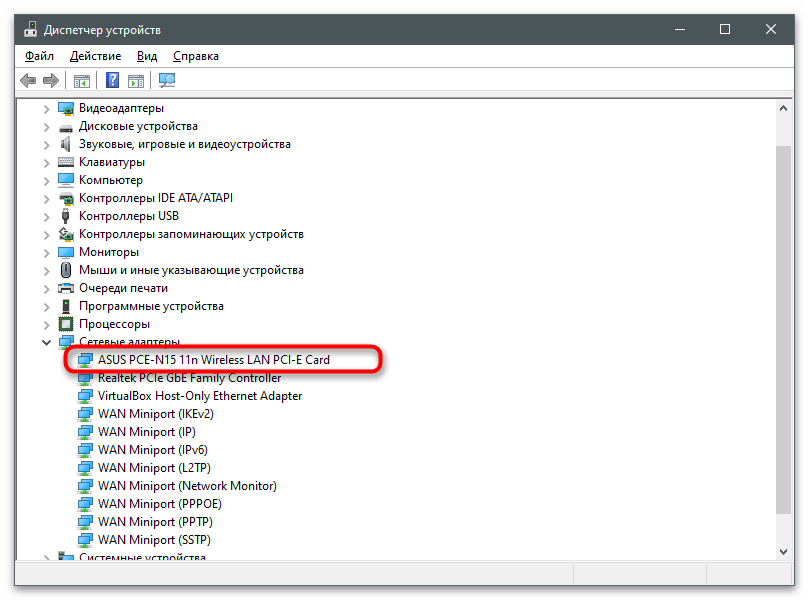Screen dimensions: 809x600
Task: Click the scrollbar up arrow
Action: coord(783,108)
